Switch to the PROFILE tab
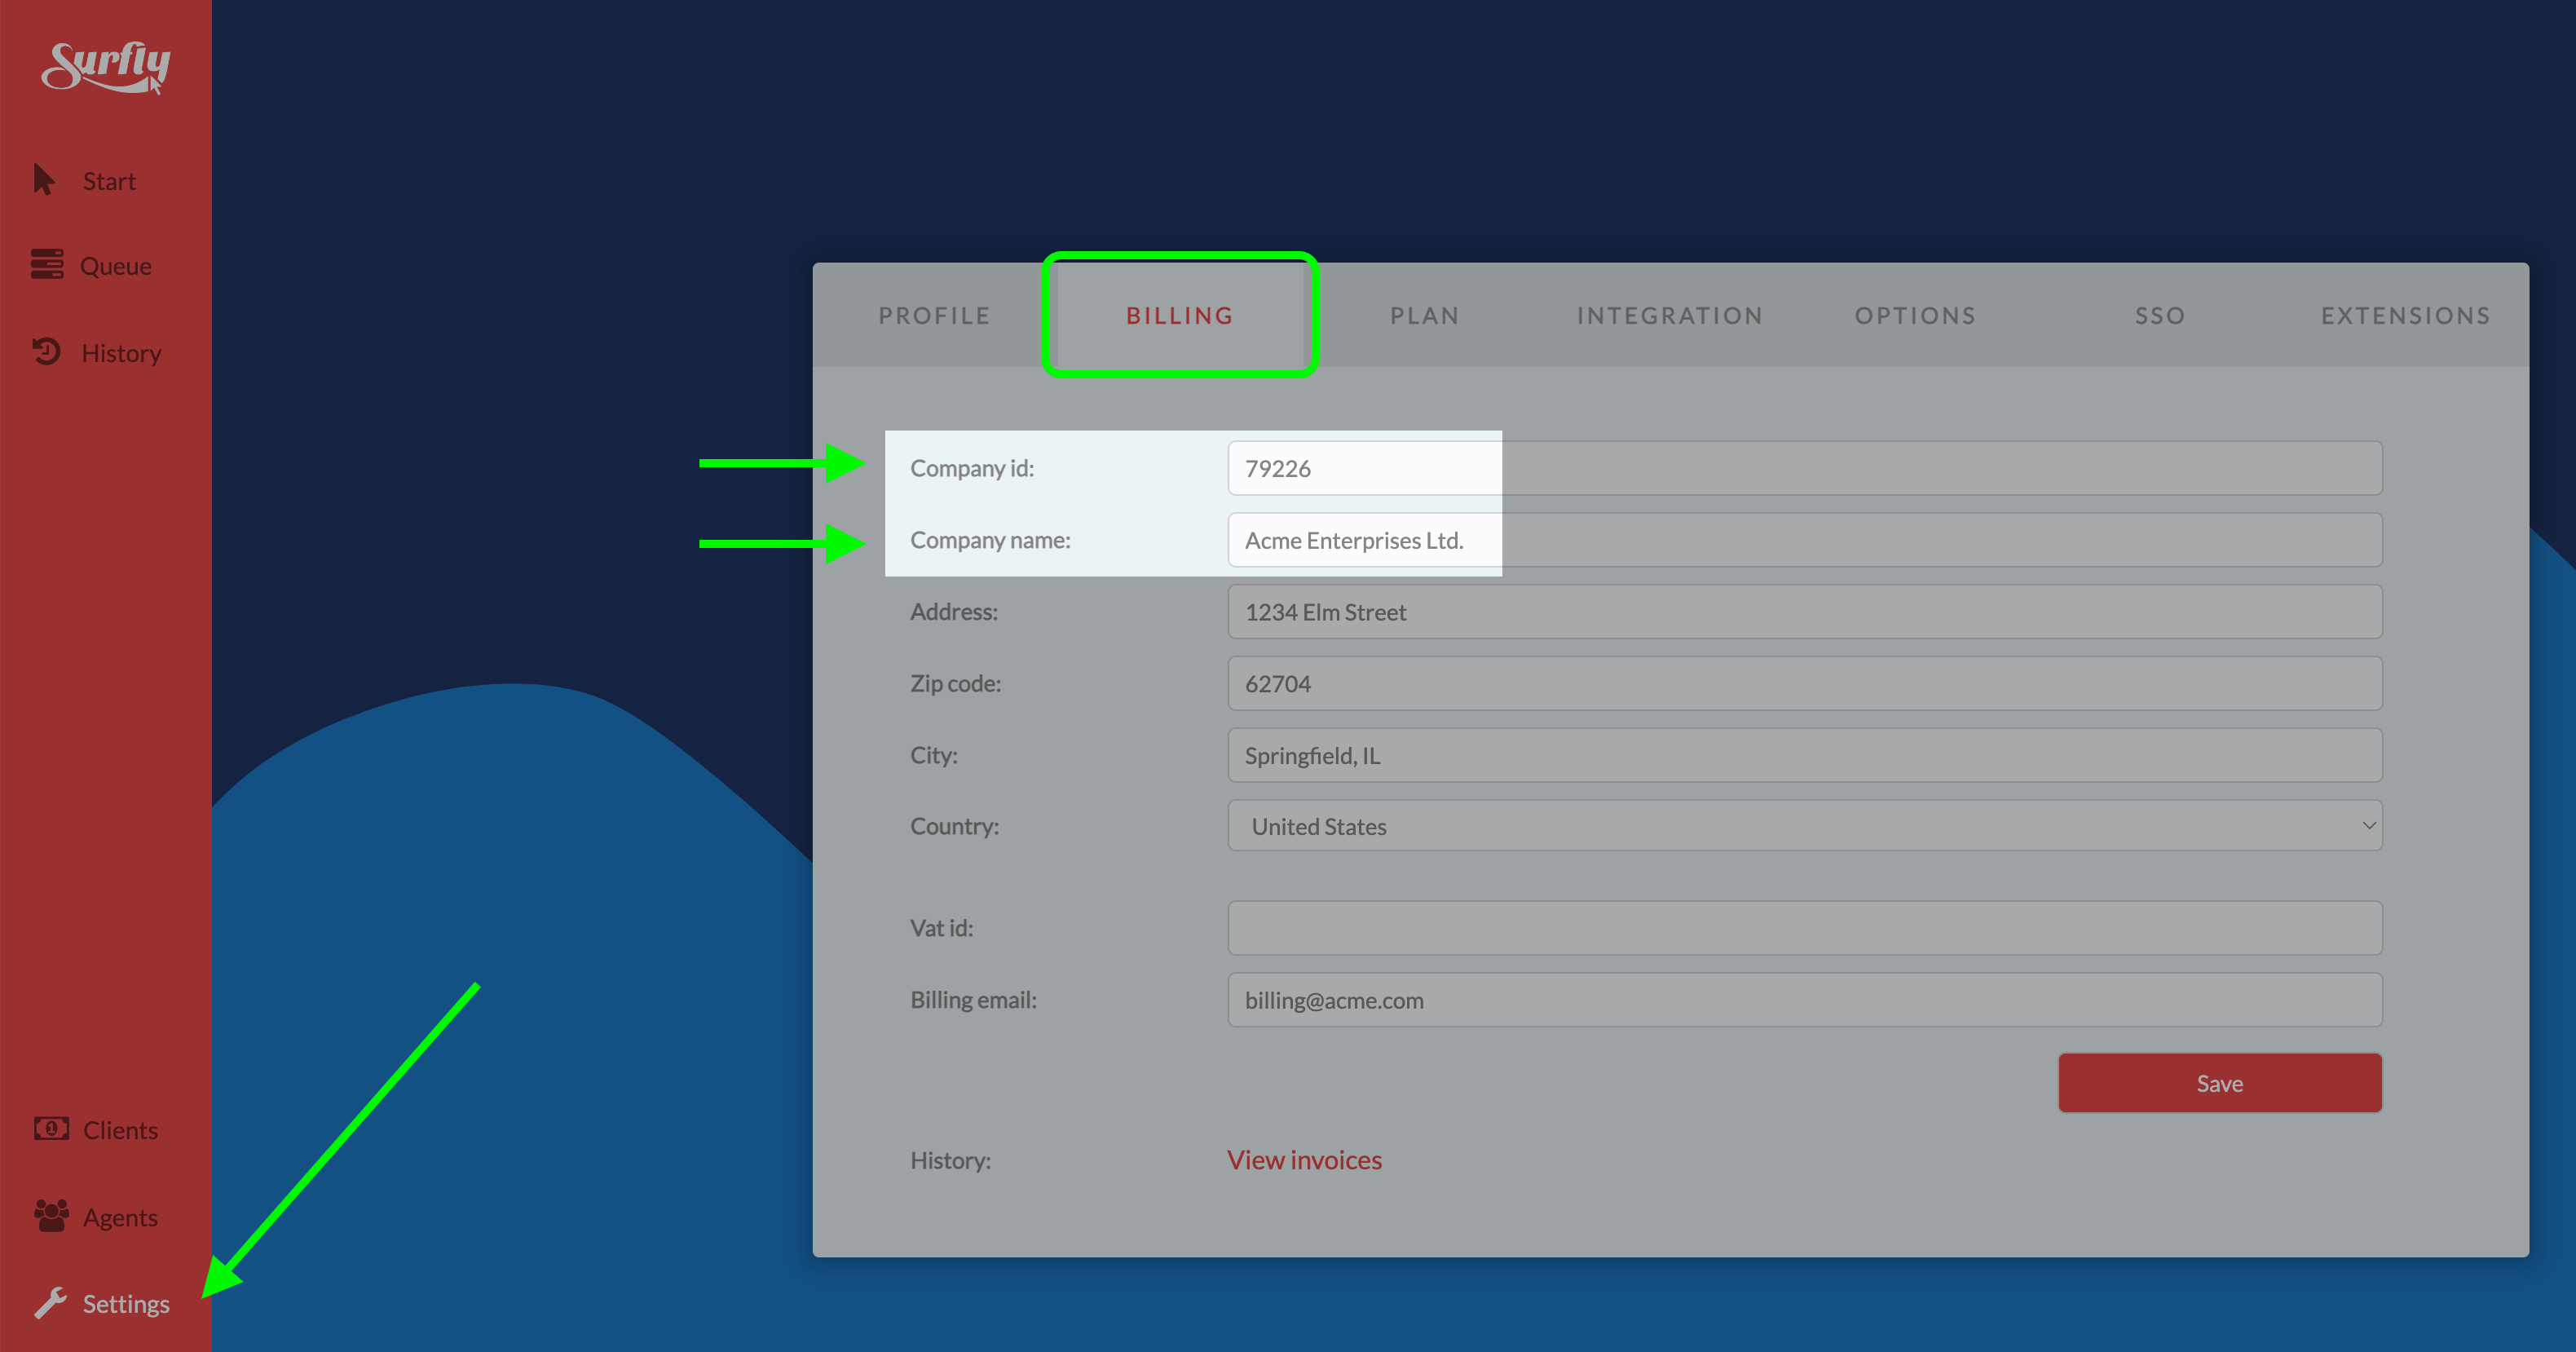Screen dimensions: 2576x1352 tap(933, 316)
